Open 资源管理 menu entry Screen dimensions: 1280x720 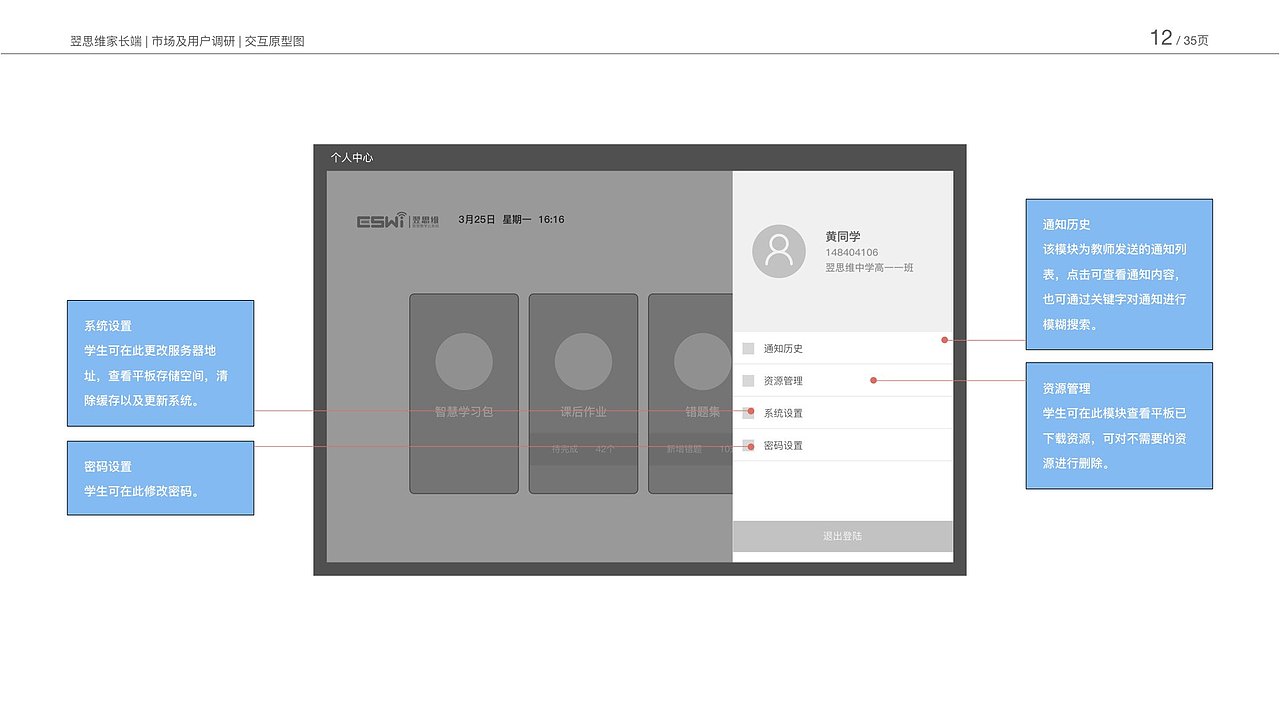point(843,381)
